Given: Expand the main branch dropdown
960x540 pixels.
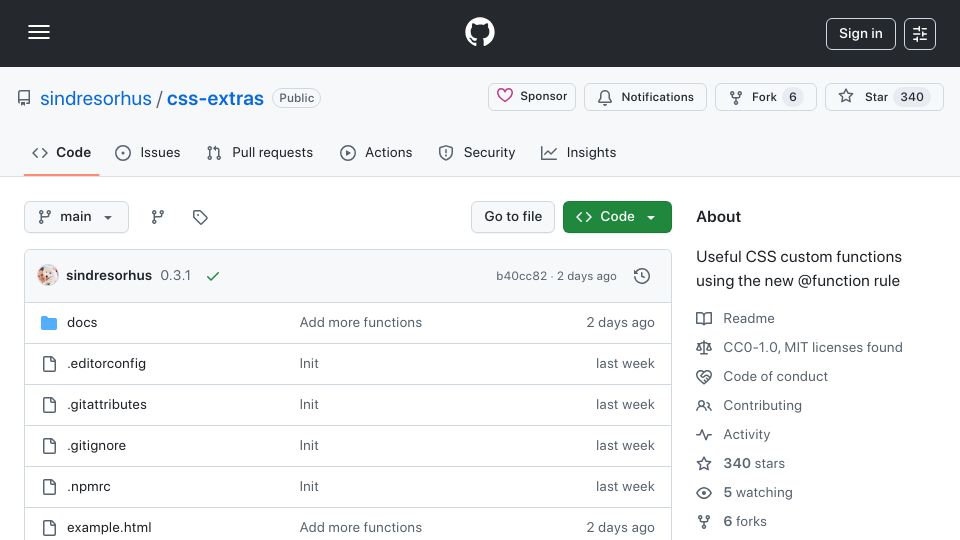Looking at the screenshot, I should [77, 217].
